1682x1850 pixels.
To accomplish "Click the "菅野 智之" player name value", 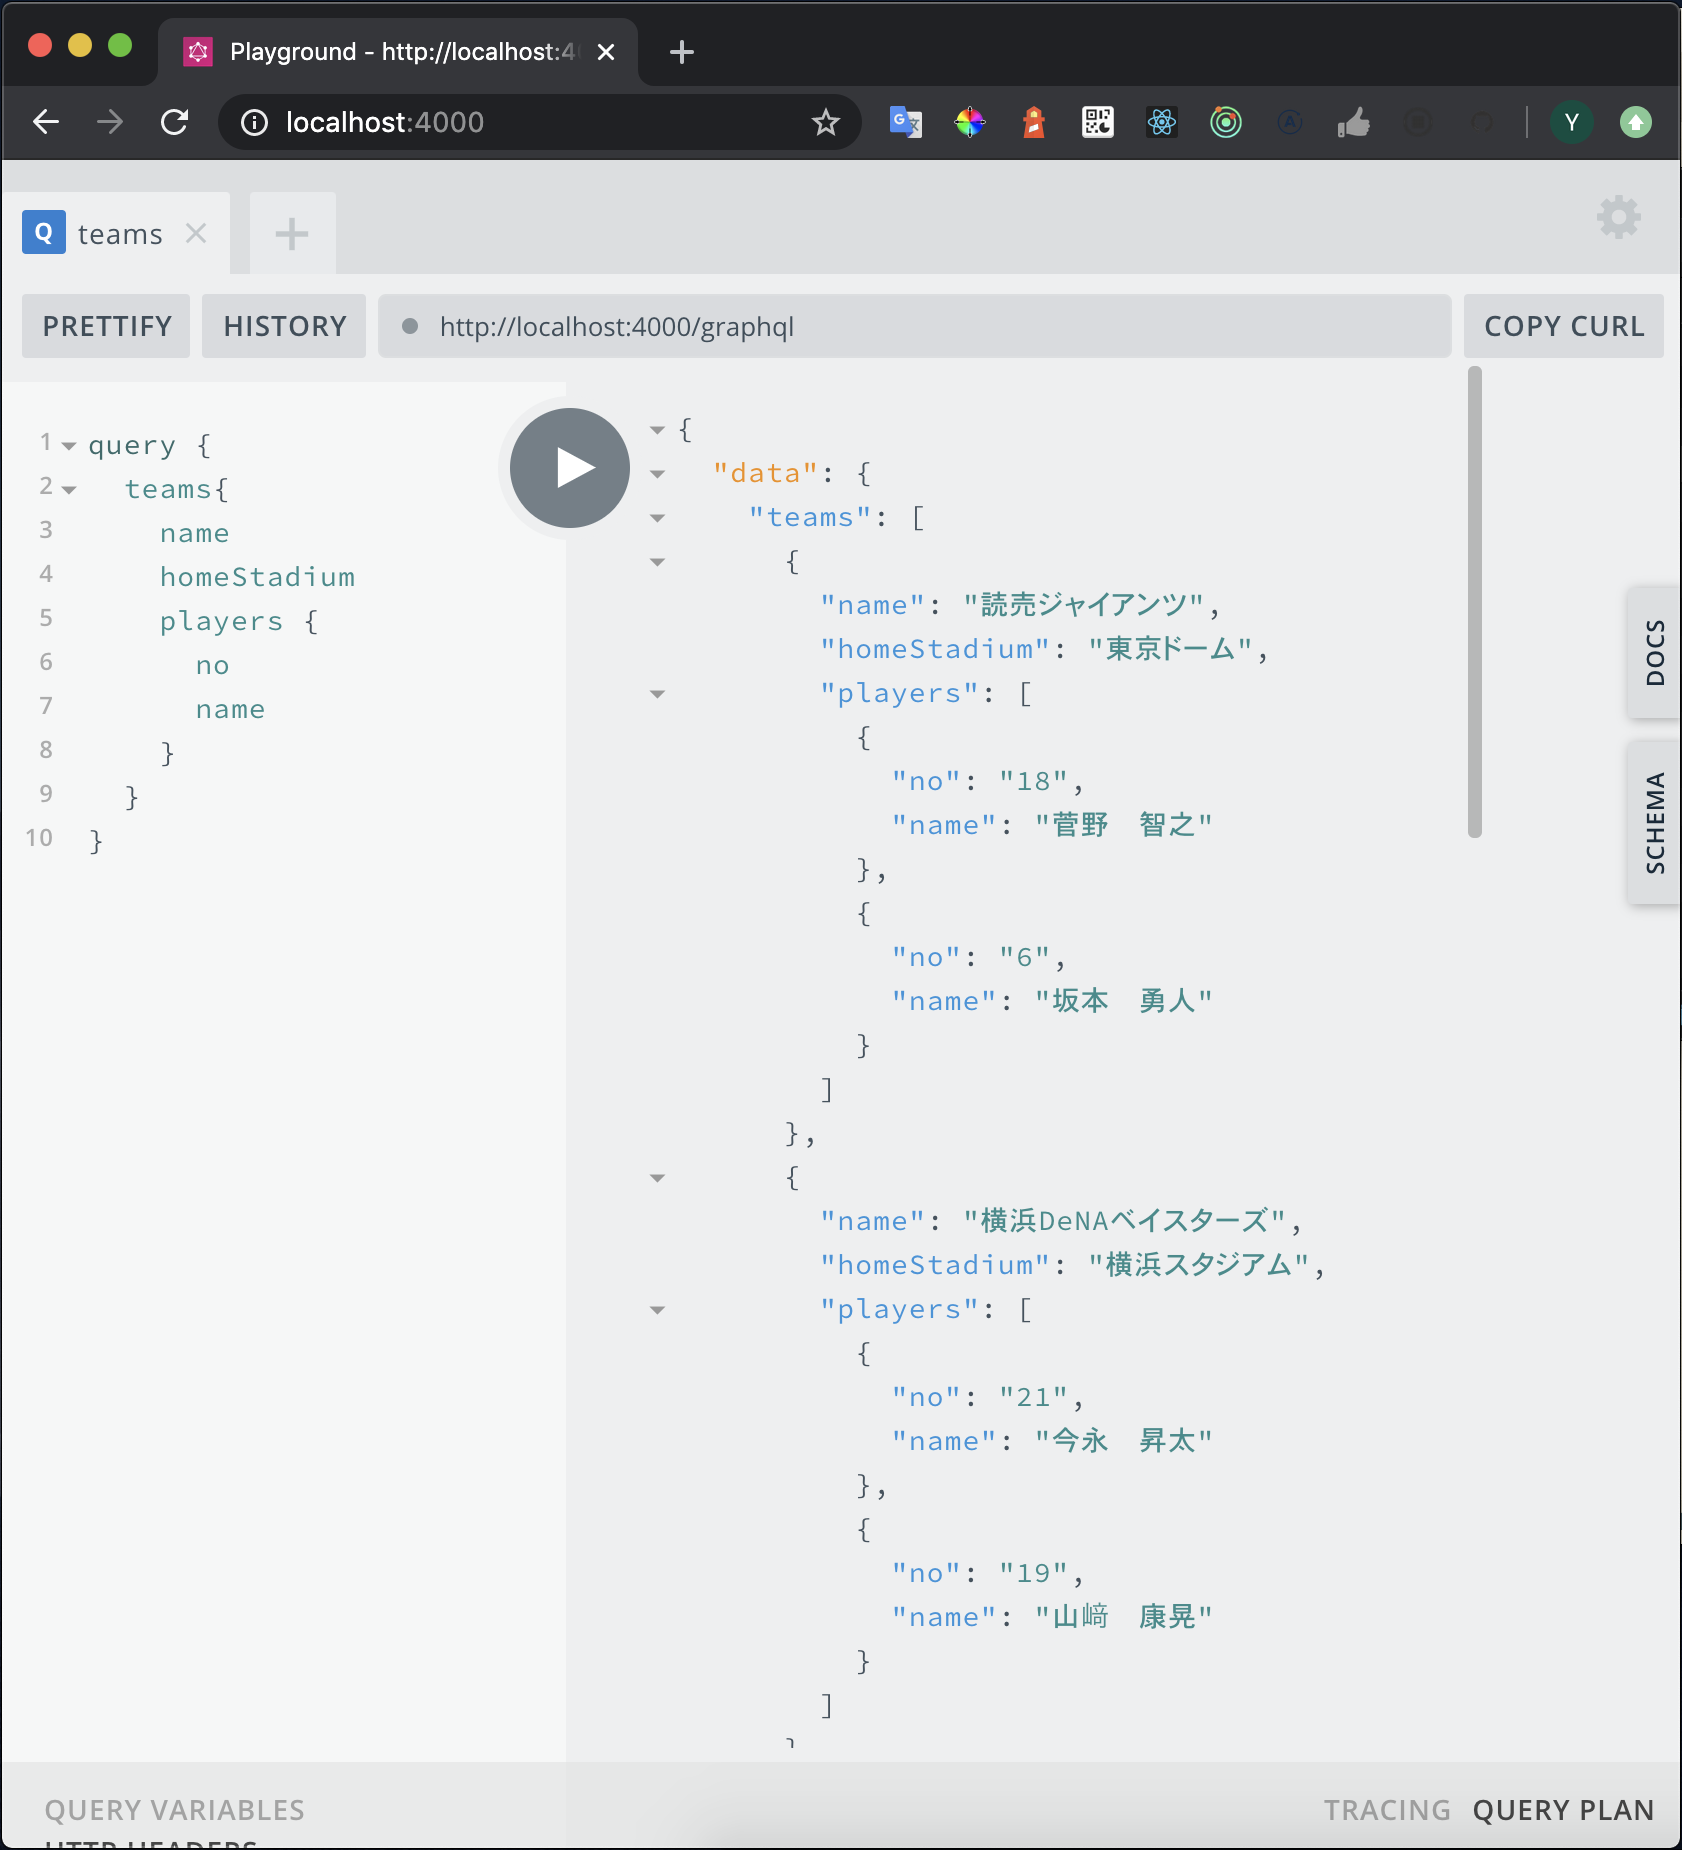I will tap(1124, 825).
